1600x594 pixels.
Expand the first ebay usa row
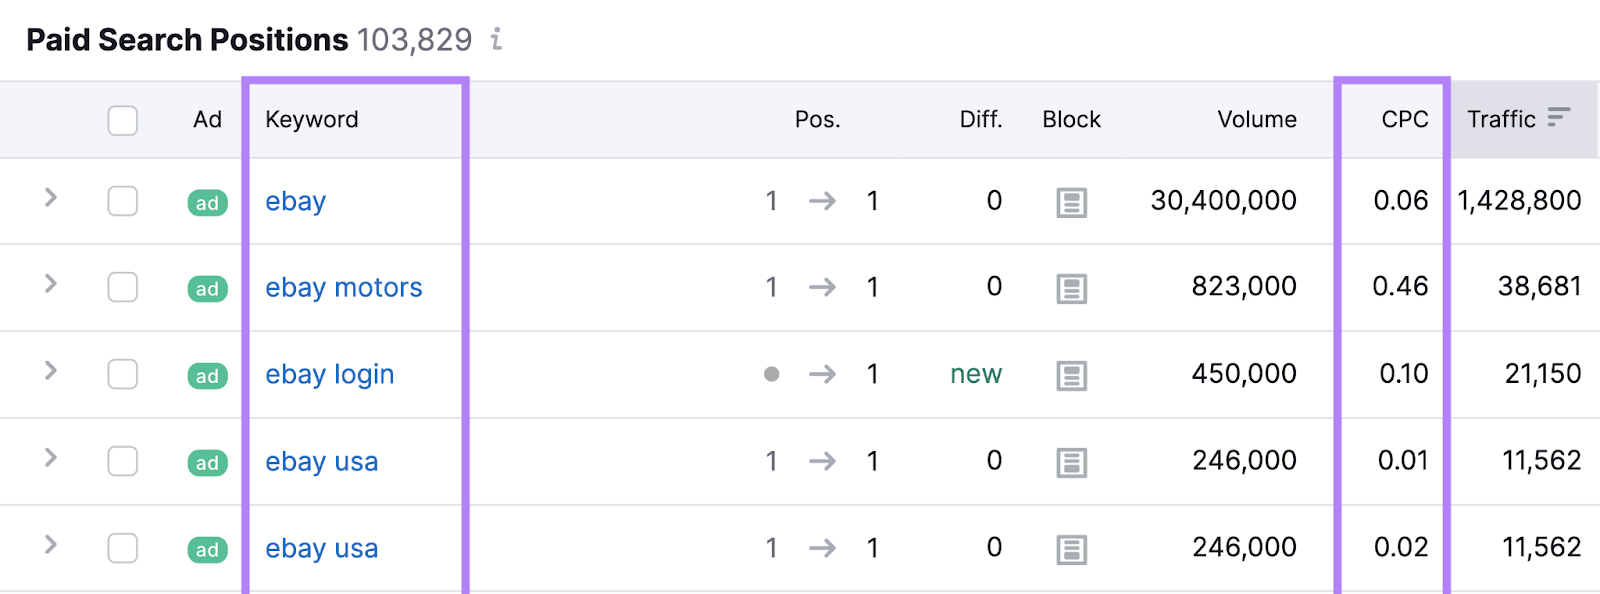pyautogui.click(x=49, y=461)
